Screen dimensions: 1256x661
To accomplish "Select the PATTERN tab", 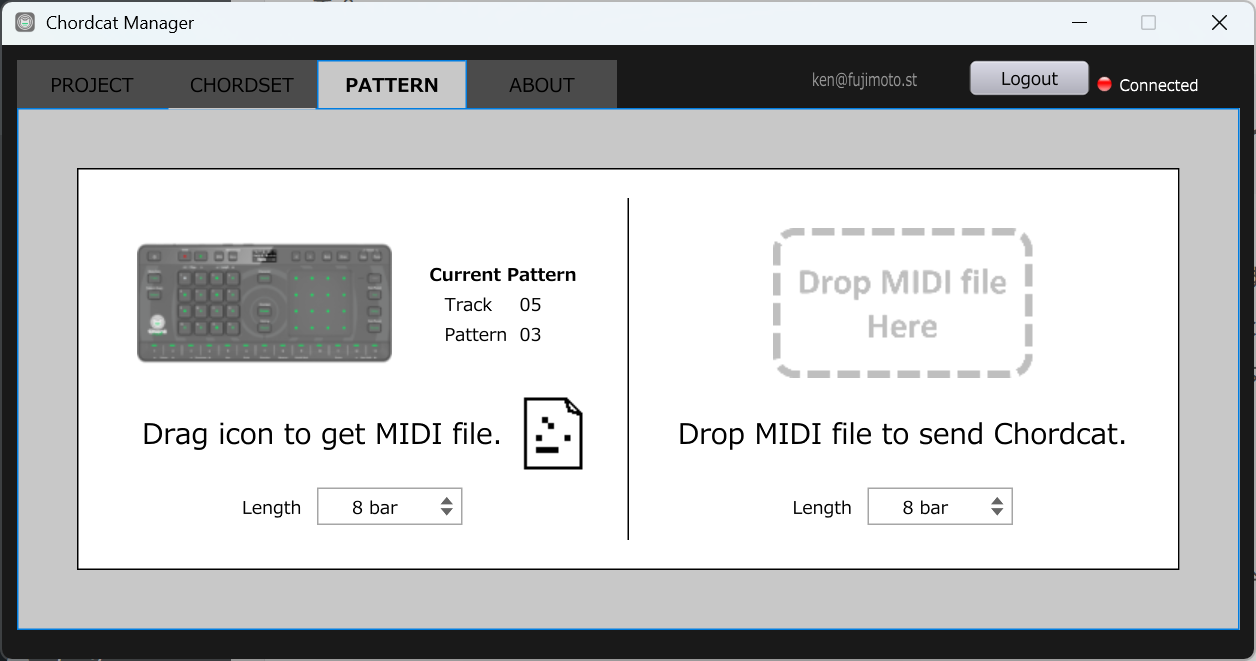I will (x=392, y=85).
